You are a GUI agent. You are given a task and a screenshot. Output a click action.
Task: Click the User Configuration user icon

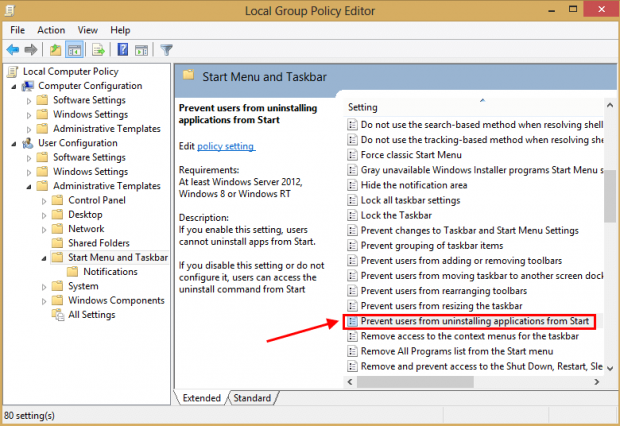point(28,143)
